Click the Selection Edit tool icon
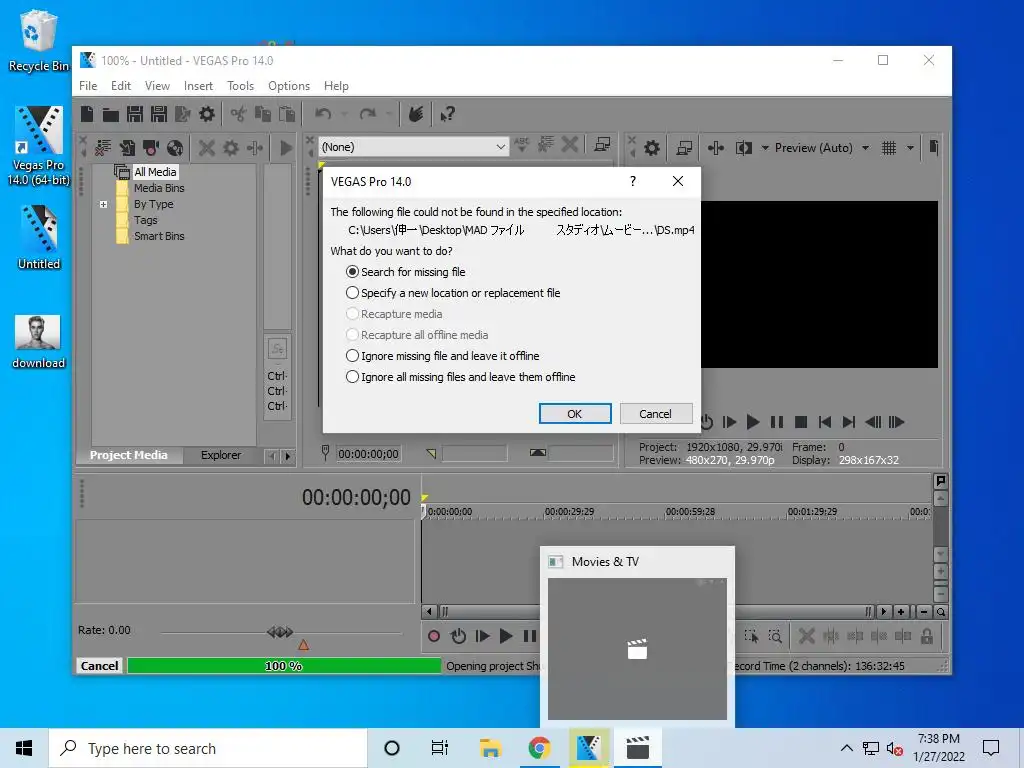 [751, 636]
